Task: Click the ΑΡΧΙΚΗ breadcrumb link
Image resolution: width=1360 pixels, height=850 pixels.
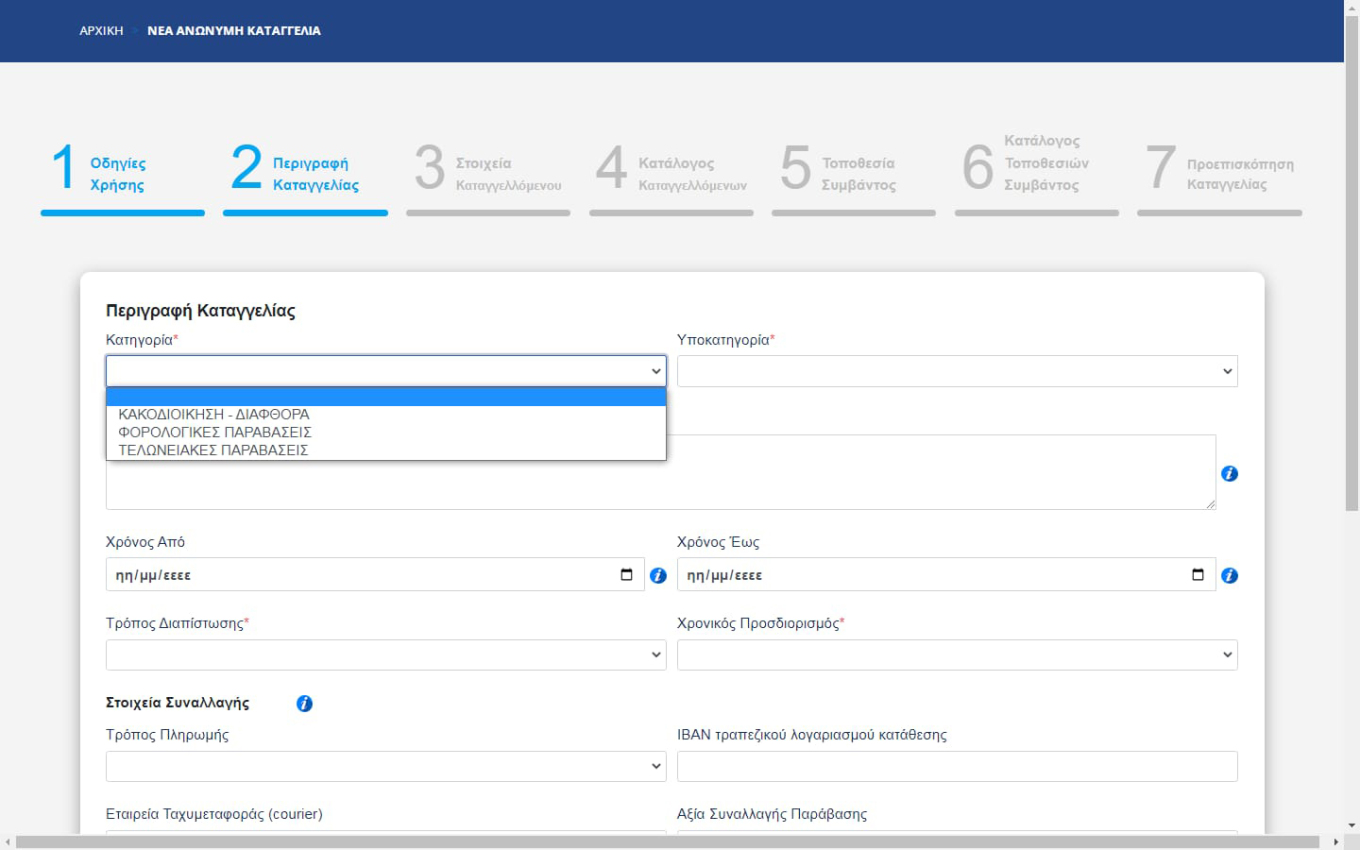Action: point(101,31)
